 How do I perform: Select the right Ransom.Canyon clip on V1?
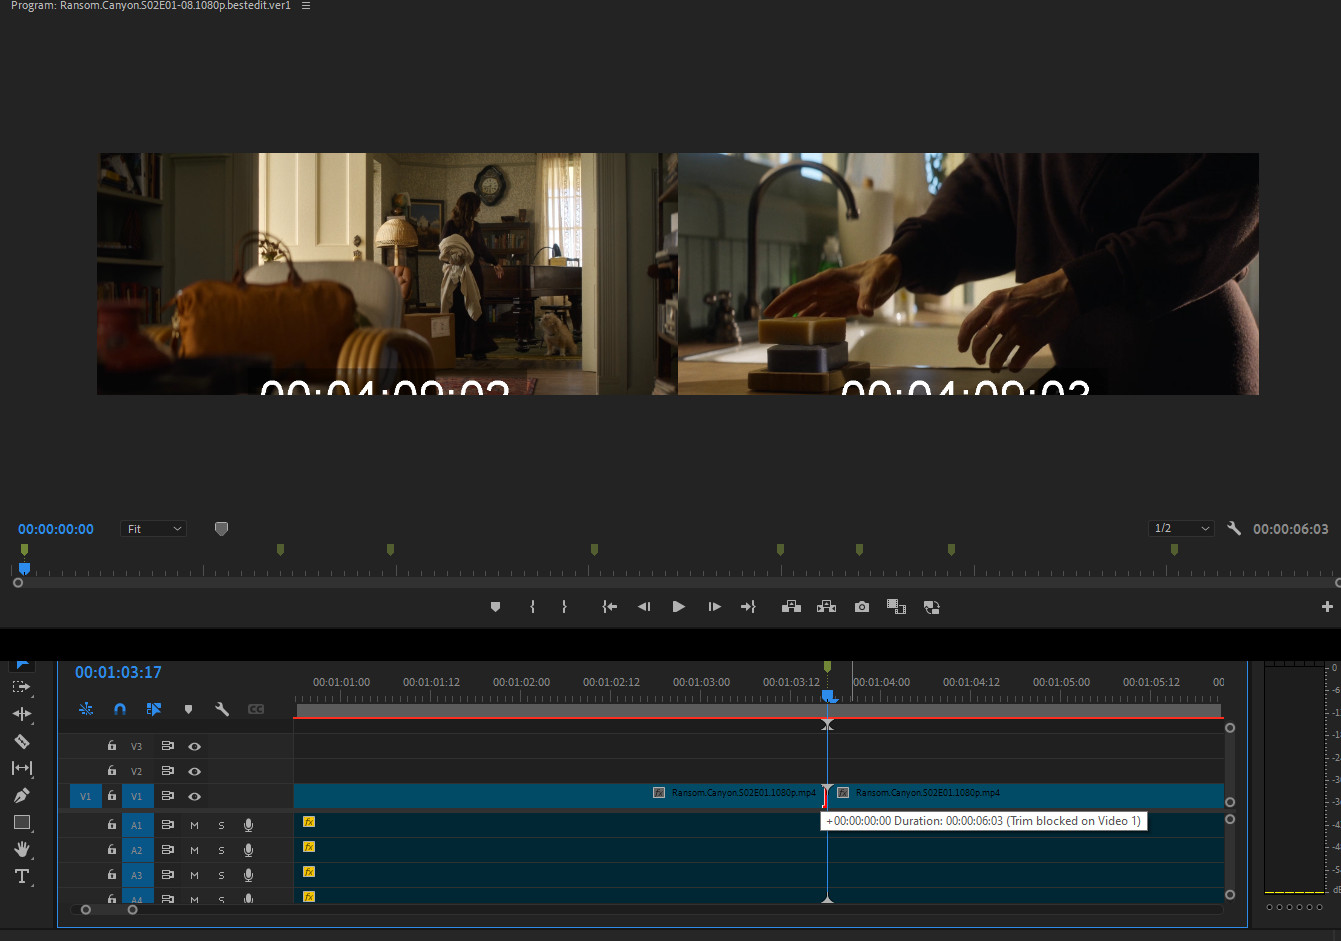point(1027,796)
